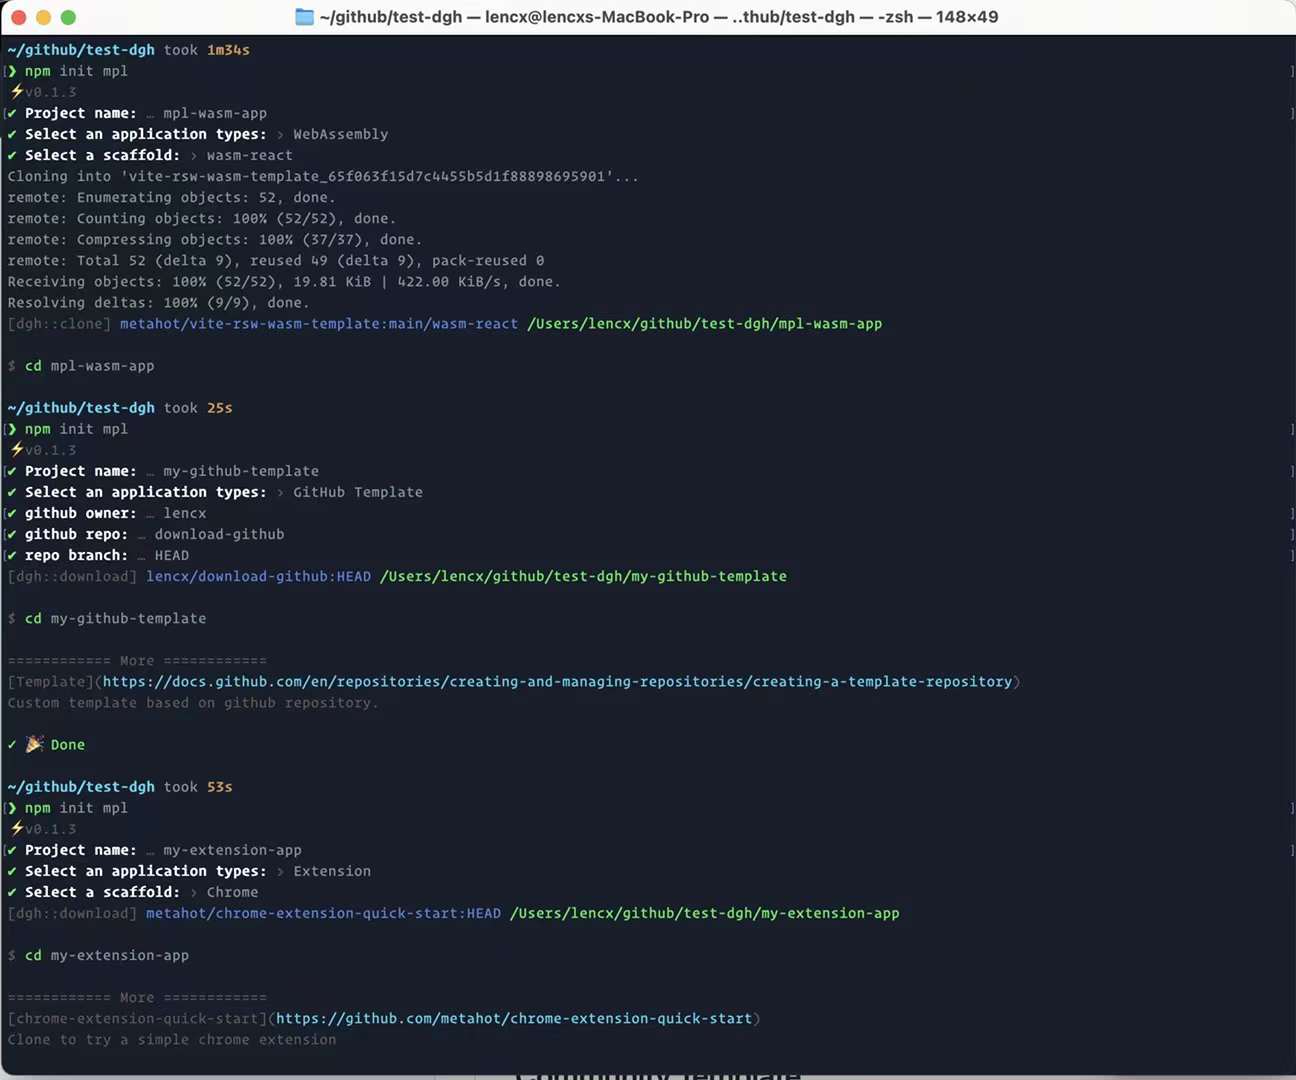
Task: Click the checkmark beside Select a scaffold
Action: pyautogui.click(x=10, y=155)
